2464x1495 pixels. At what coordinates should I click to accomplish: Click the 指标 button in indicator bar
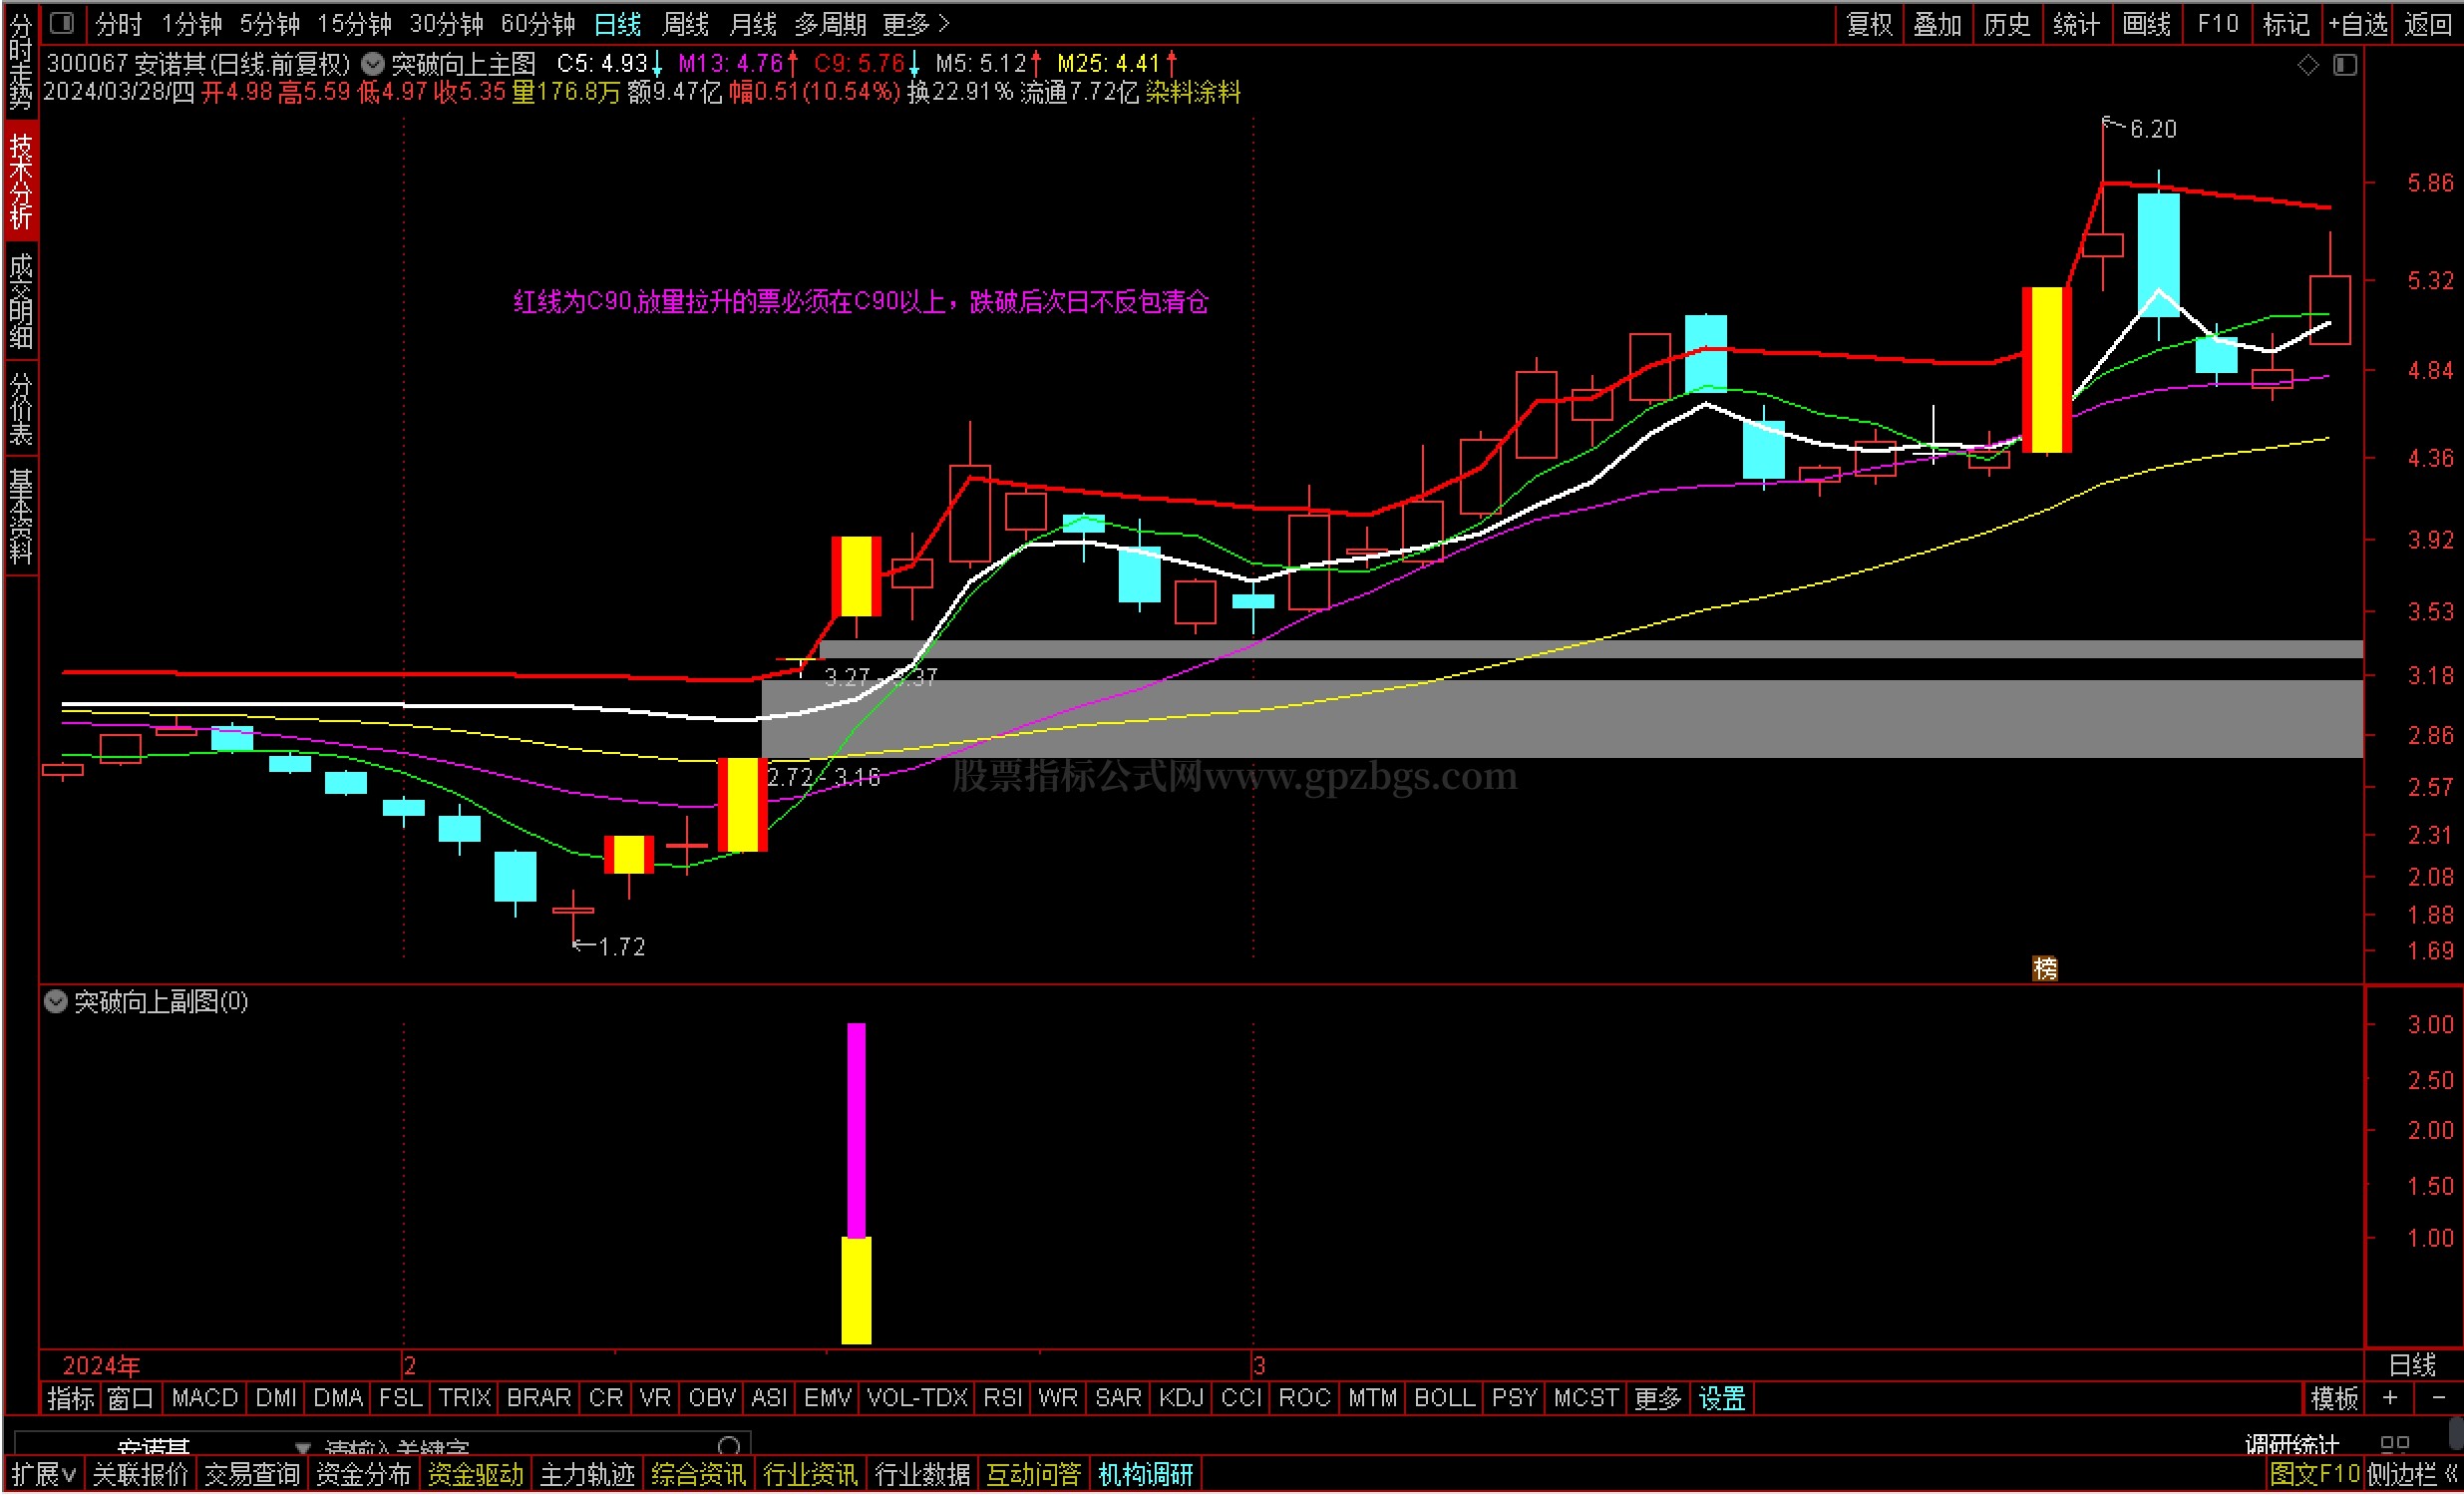[70, 1398]
